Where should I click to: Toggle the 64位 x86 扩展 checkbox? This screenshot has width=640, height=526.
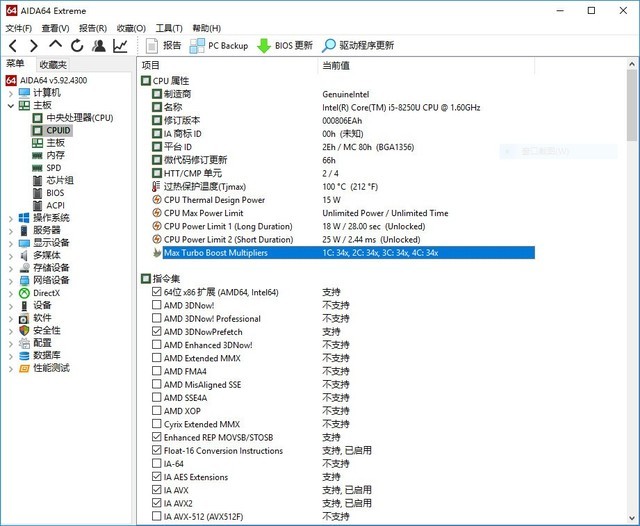(157, 292)
